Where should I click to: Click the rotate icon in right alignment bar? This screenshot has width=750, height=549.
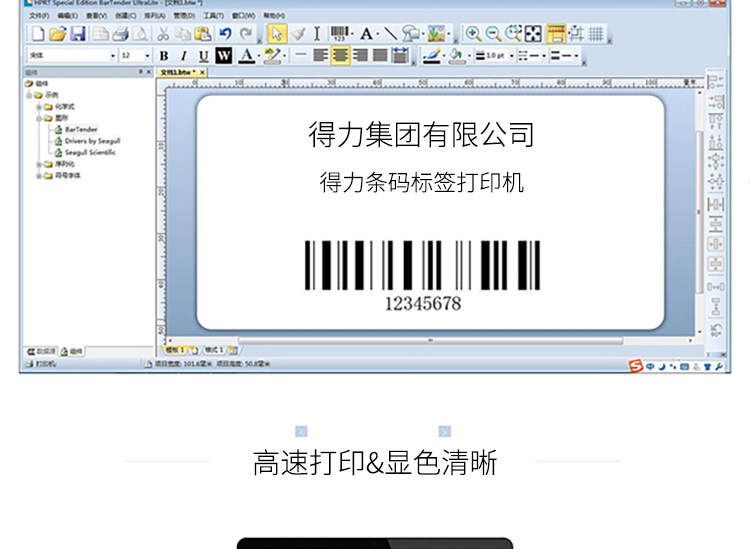point(716,329)
